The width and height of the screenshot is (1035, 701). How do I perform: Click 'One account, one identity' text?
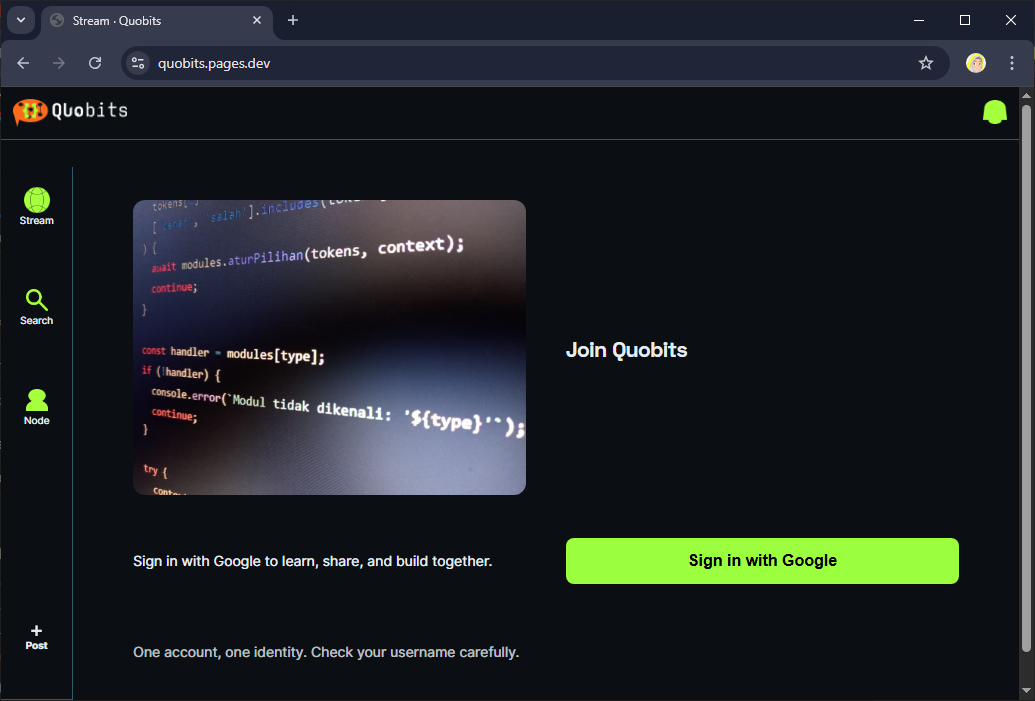click(x=326, y=652)
